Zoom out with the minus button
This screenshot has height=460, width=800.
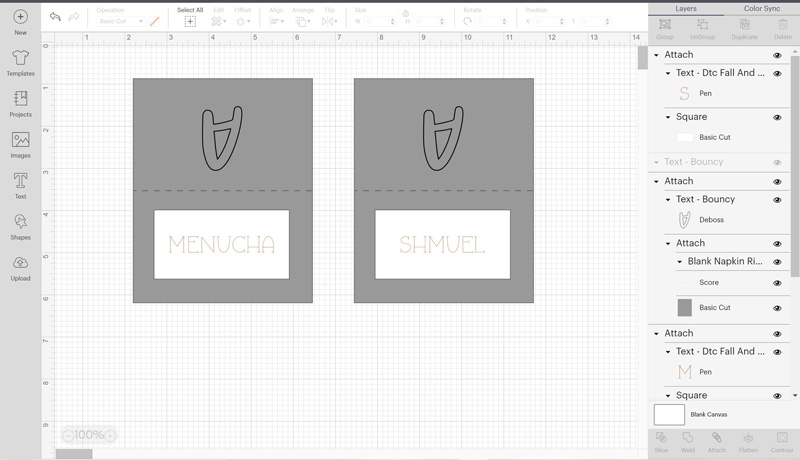click(x=68, y=436)
